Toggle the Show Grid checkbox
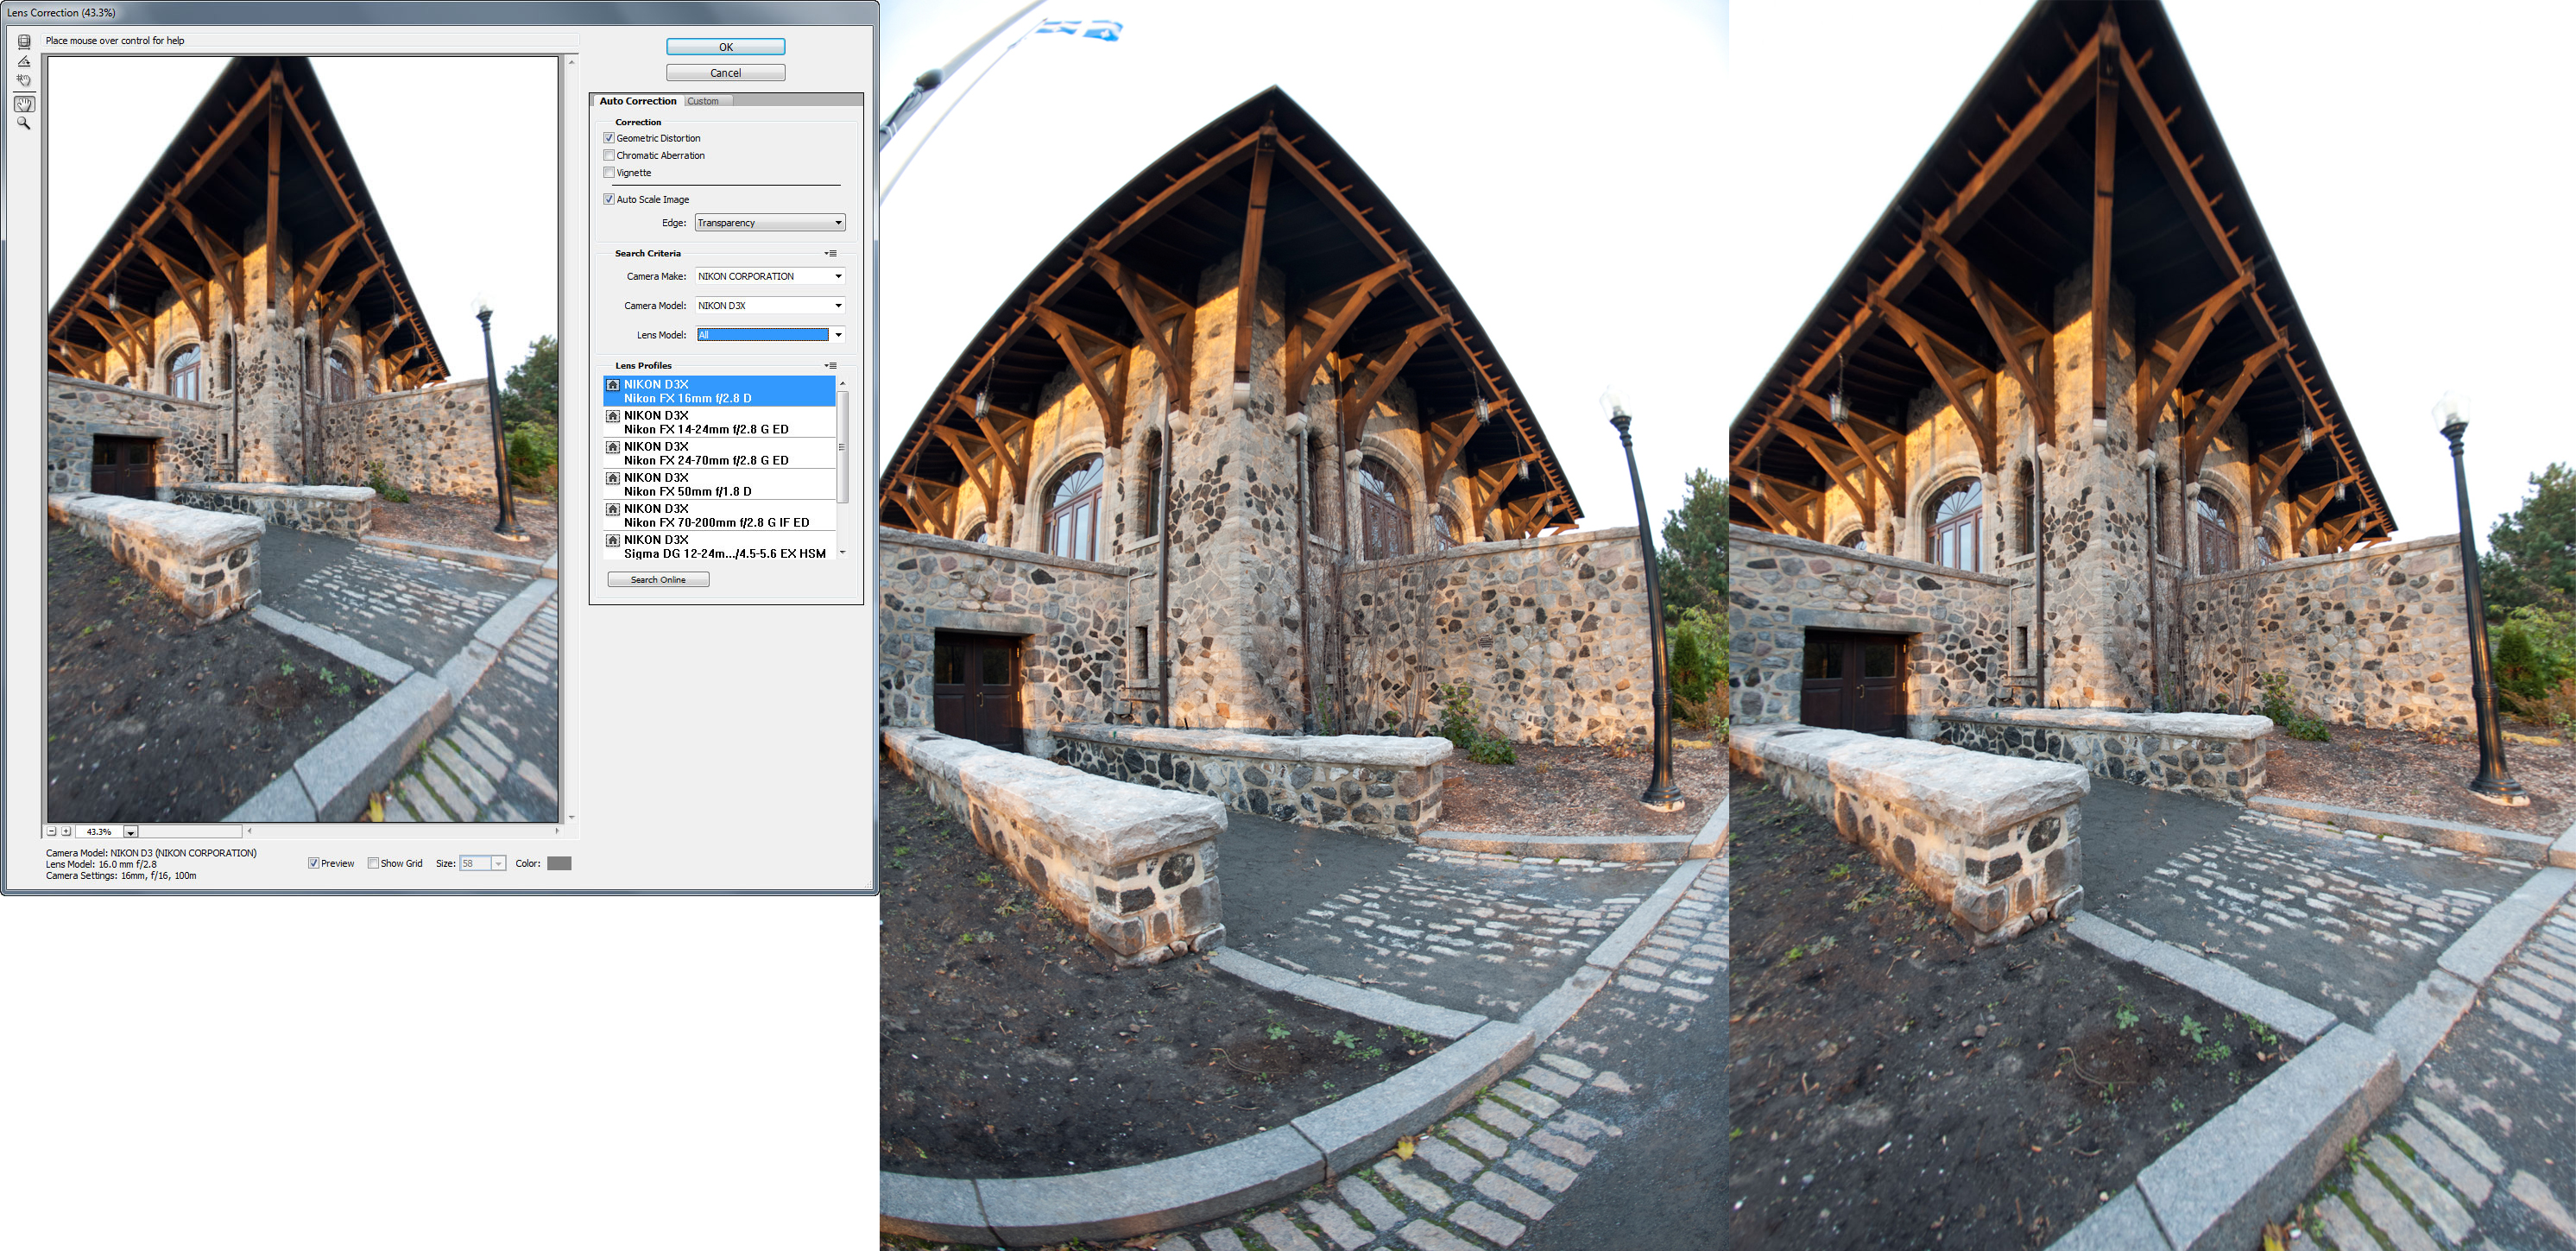This screenshot has height=1251, width=2576. 373,863
